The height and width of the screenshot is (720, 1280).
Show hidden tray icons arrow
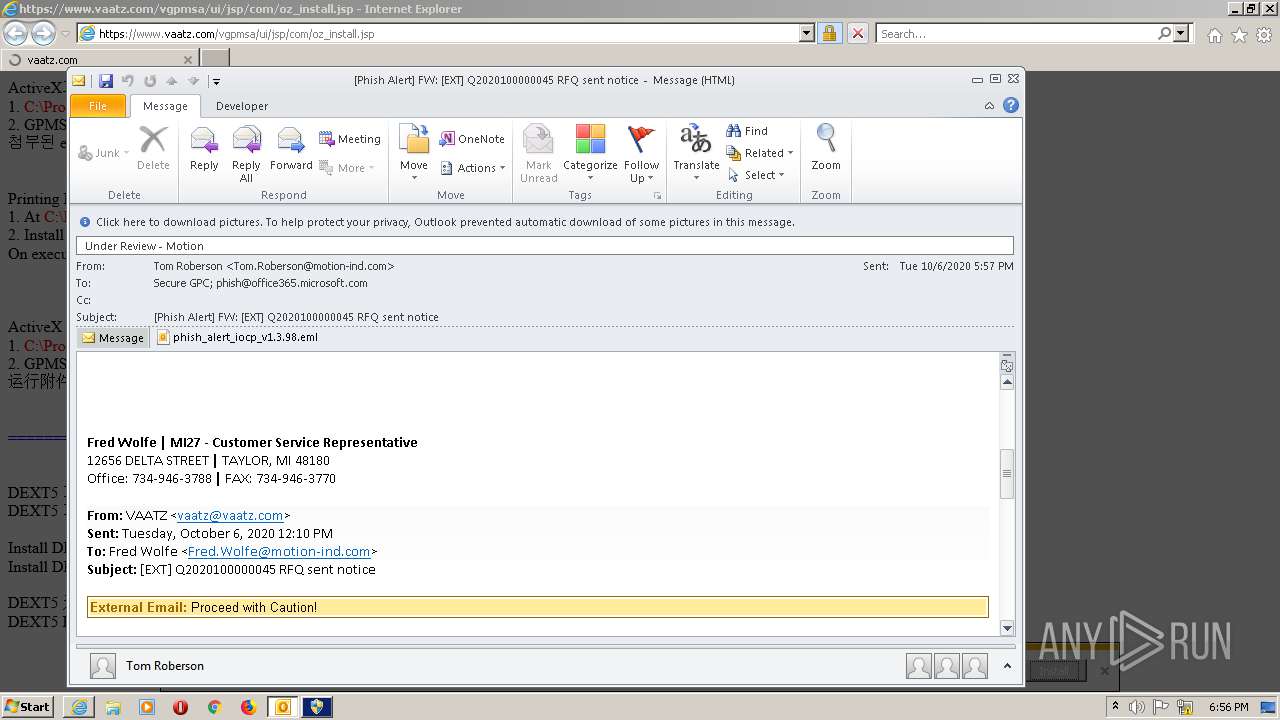[x=1116, y=707]
